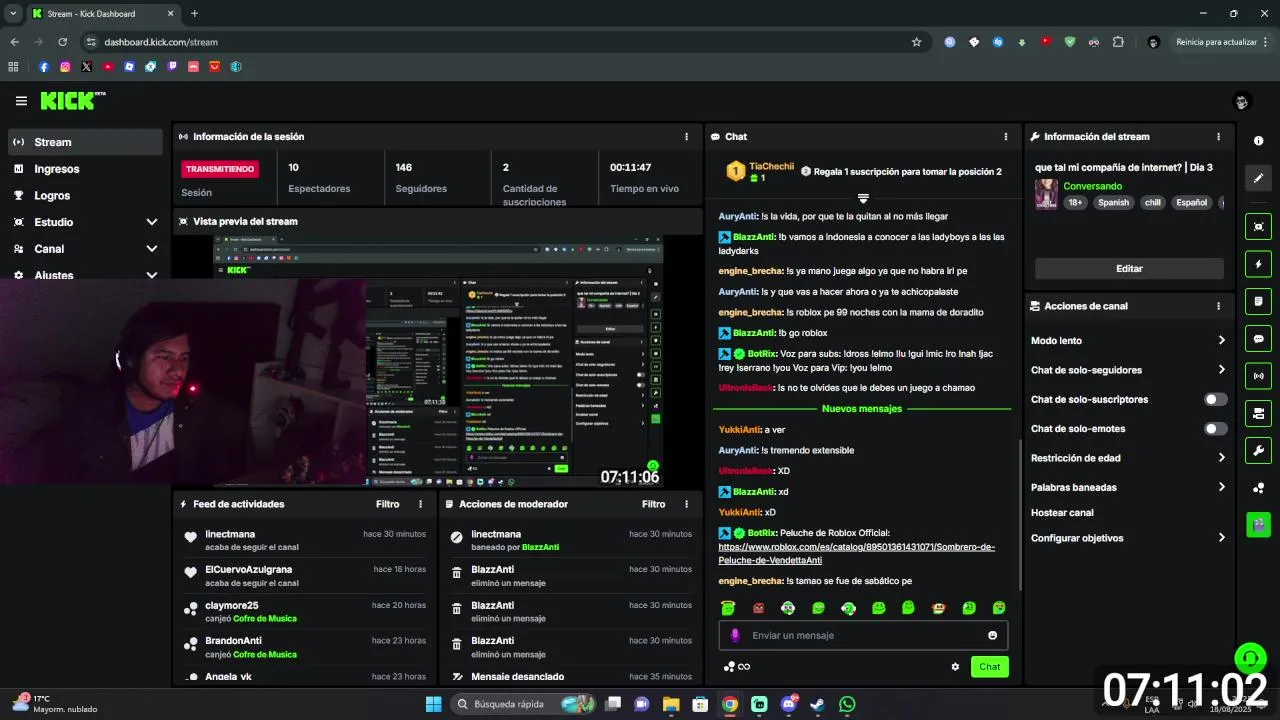Open Filtro in Acciones de moderador

[653, 505]
